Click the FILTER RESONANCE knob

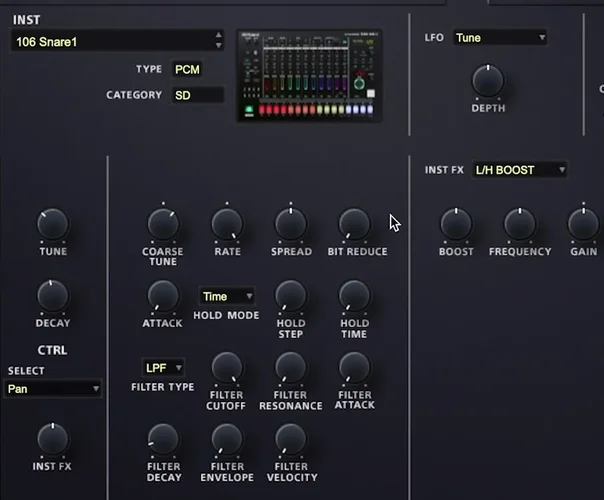coord(291,368)
